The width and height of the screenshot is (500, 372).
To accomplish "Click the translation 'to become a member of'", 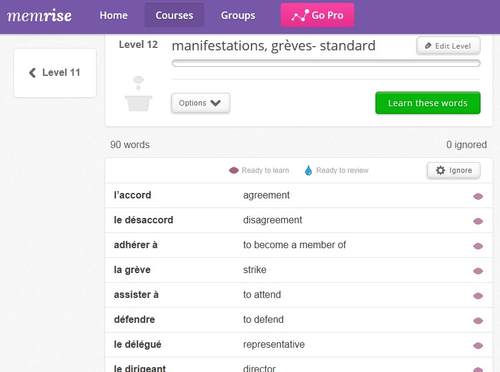I will [x=294, y=245].
